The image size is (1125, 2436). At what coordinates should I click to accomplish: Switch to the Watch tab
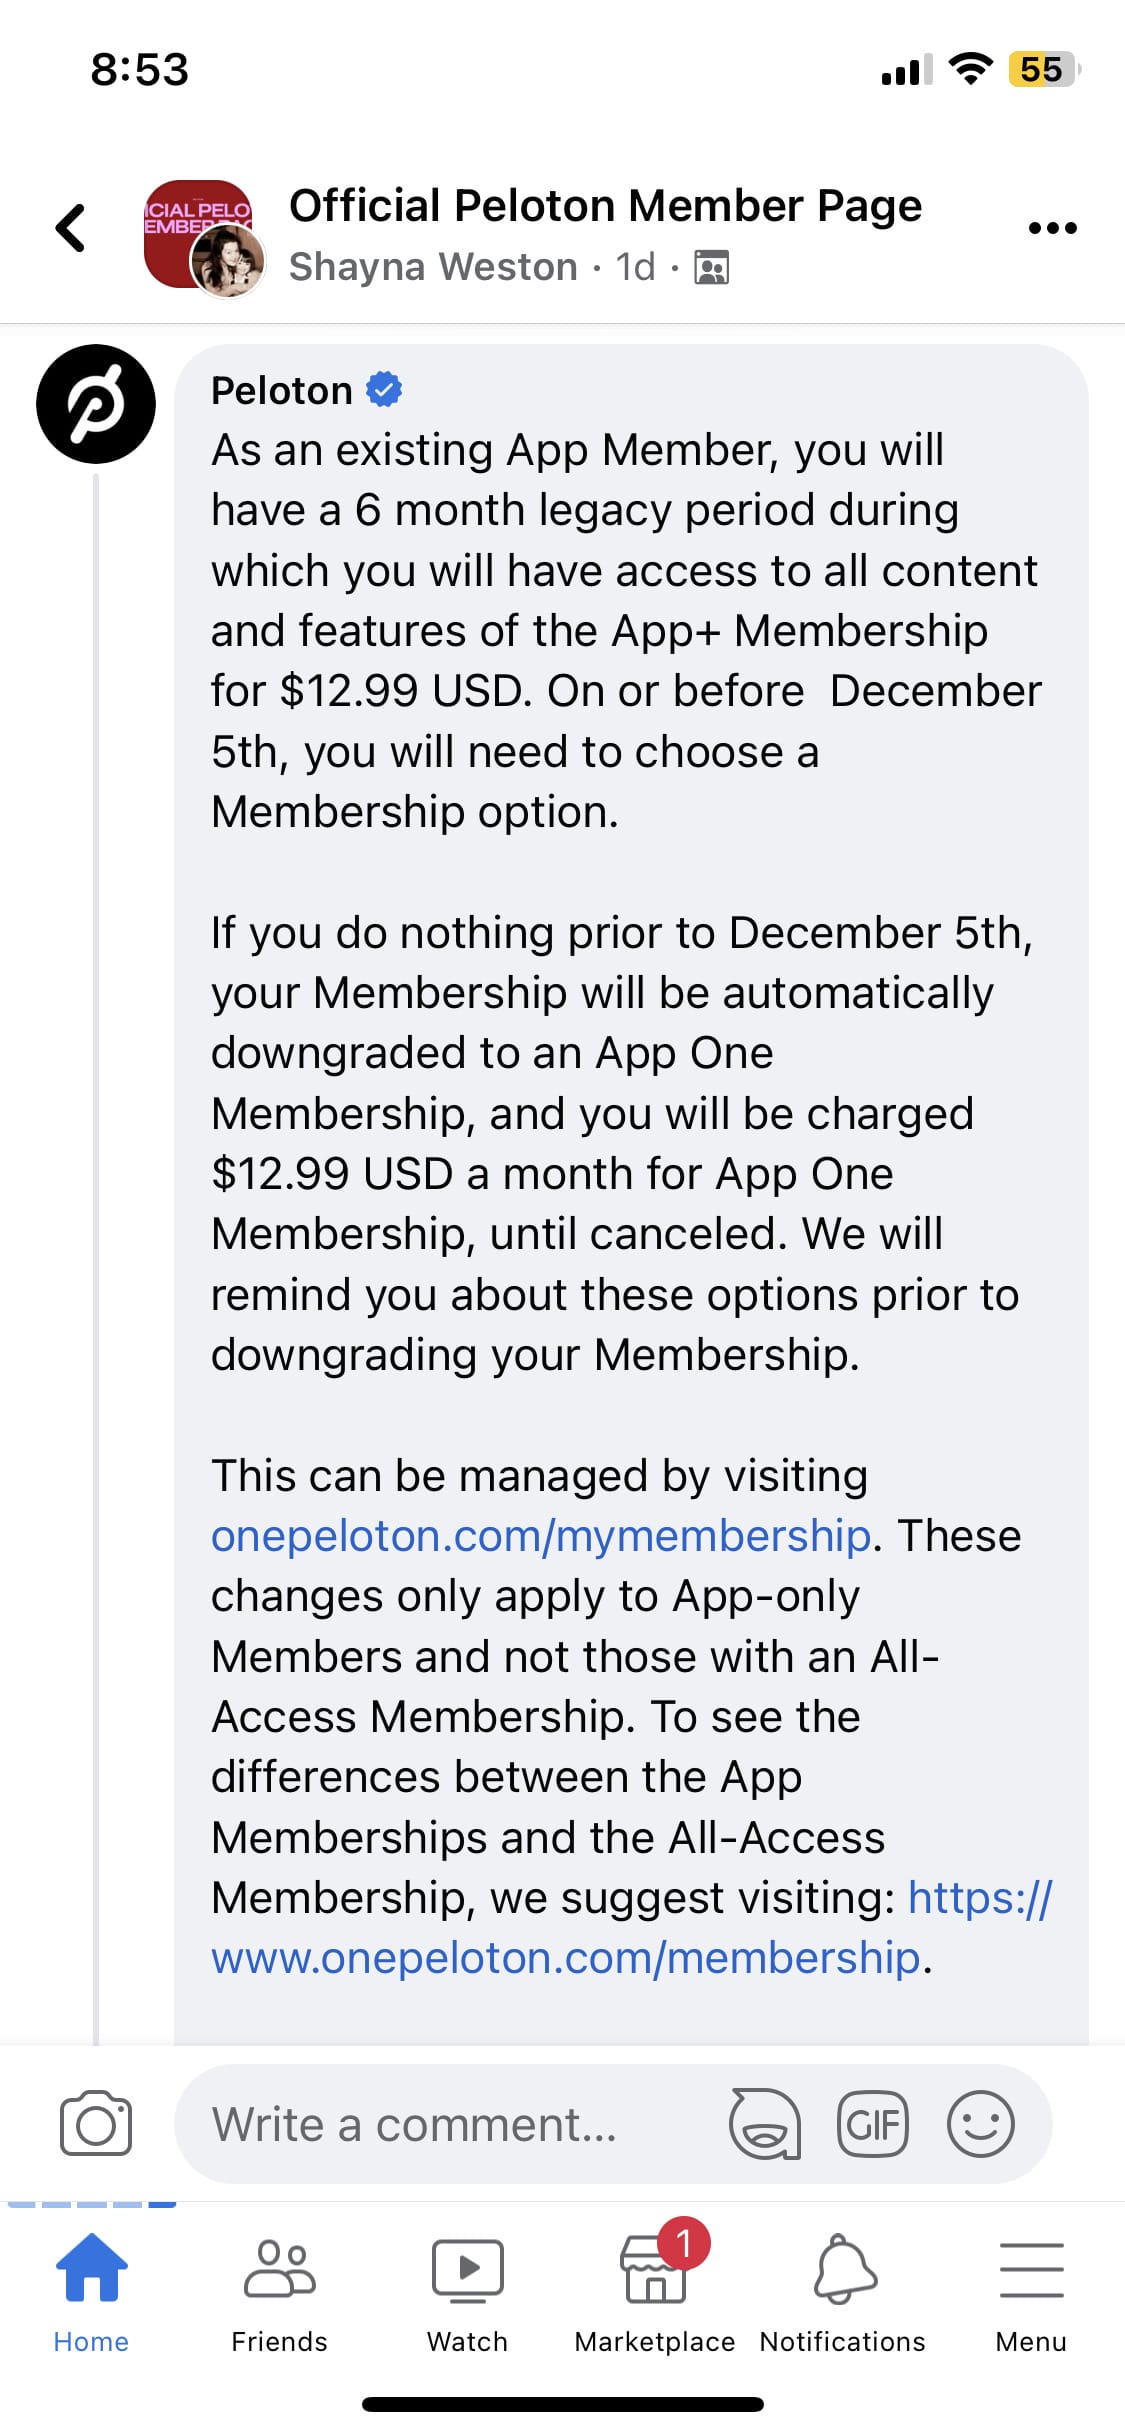(467, 2292)
